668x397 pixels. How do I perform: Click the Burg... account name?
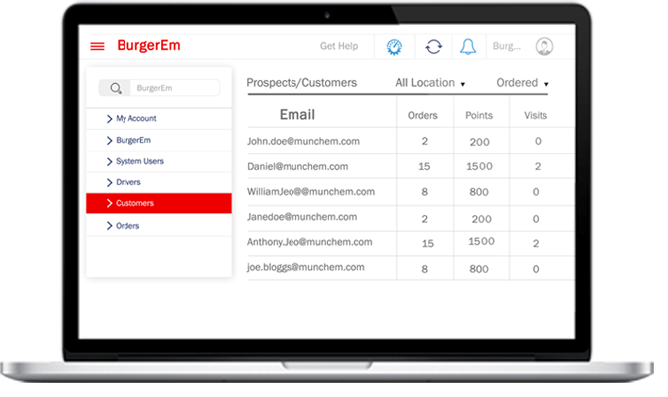[507, 46]
